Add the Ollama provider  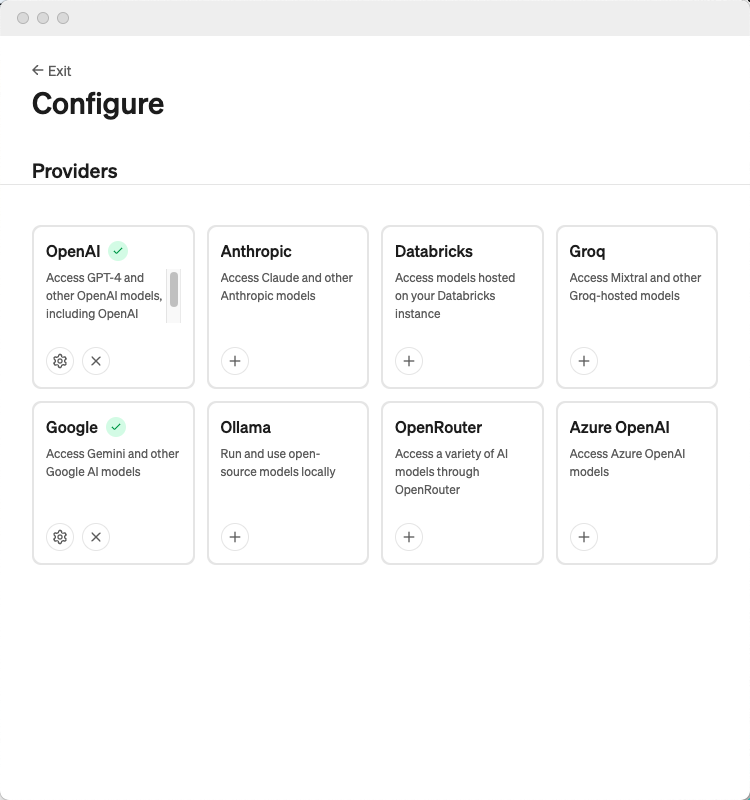pyautogui.click(x=234, y=537)
